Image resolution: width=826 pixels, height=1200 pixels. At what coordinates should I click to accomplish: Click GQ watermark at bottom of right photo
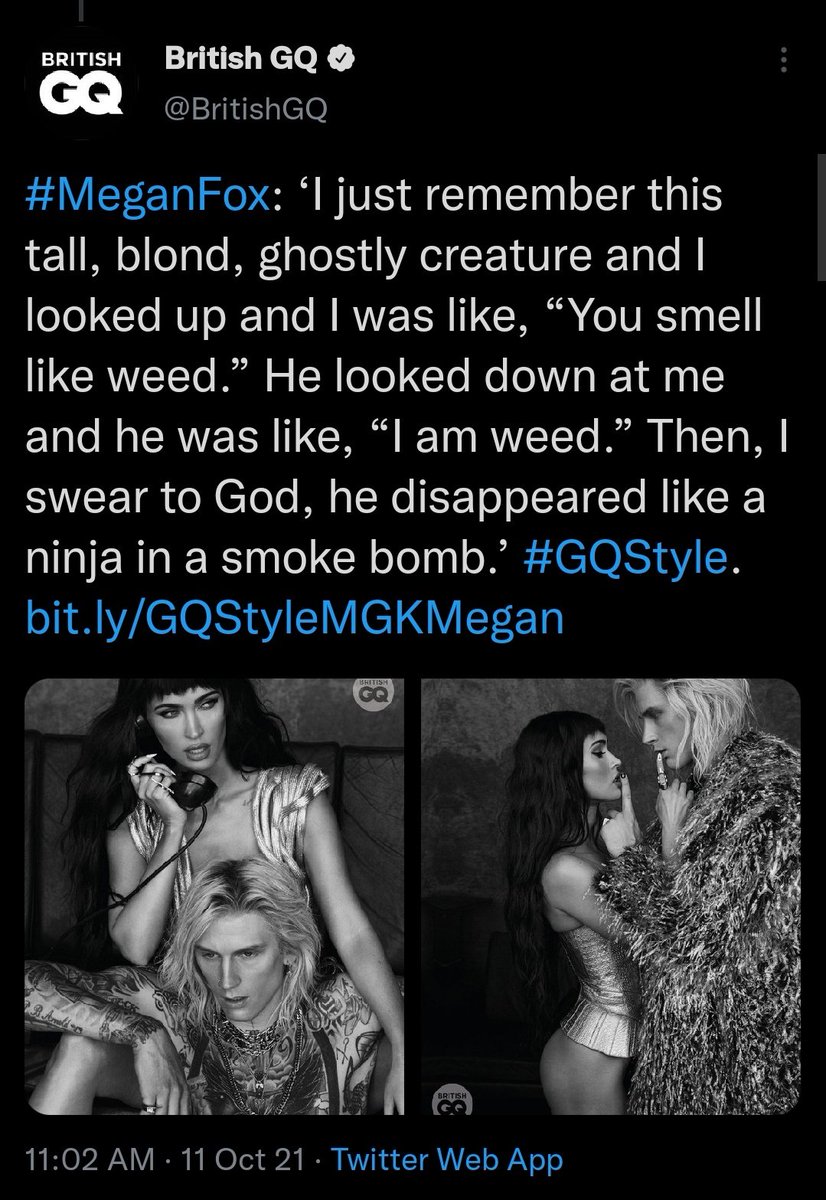click(455, 1098)
